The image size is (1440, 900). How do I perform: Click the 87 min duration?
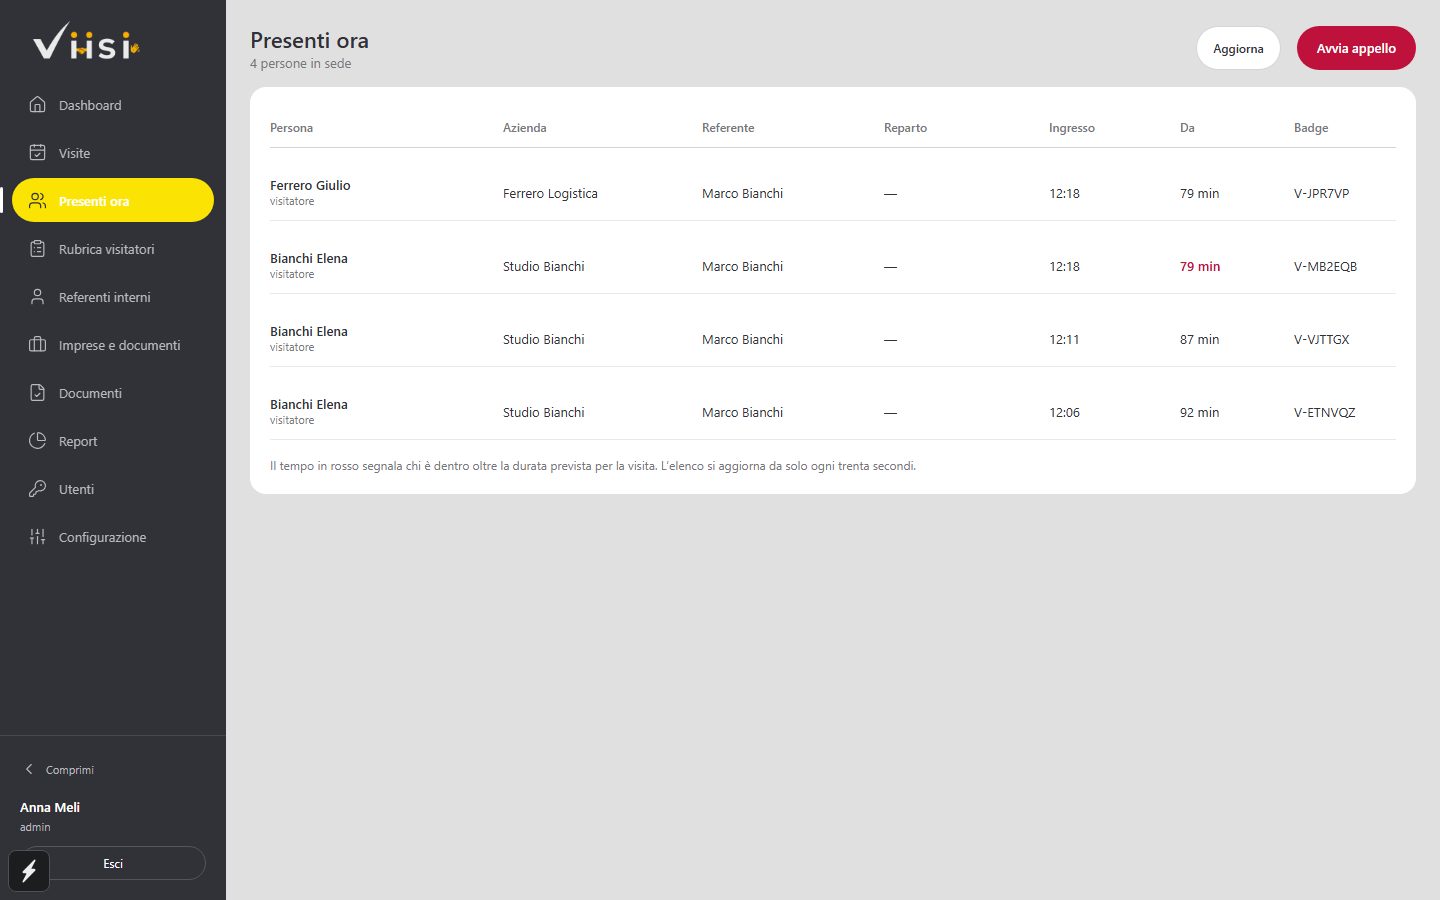pos(1199,339)
